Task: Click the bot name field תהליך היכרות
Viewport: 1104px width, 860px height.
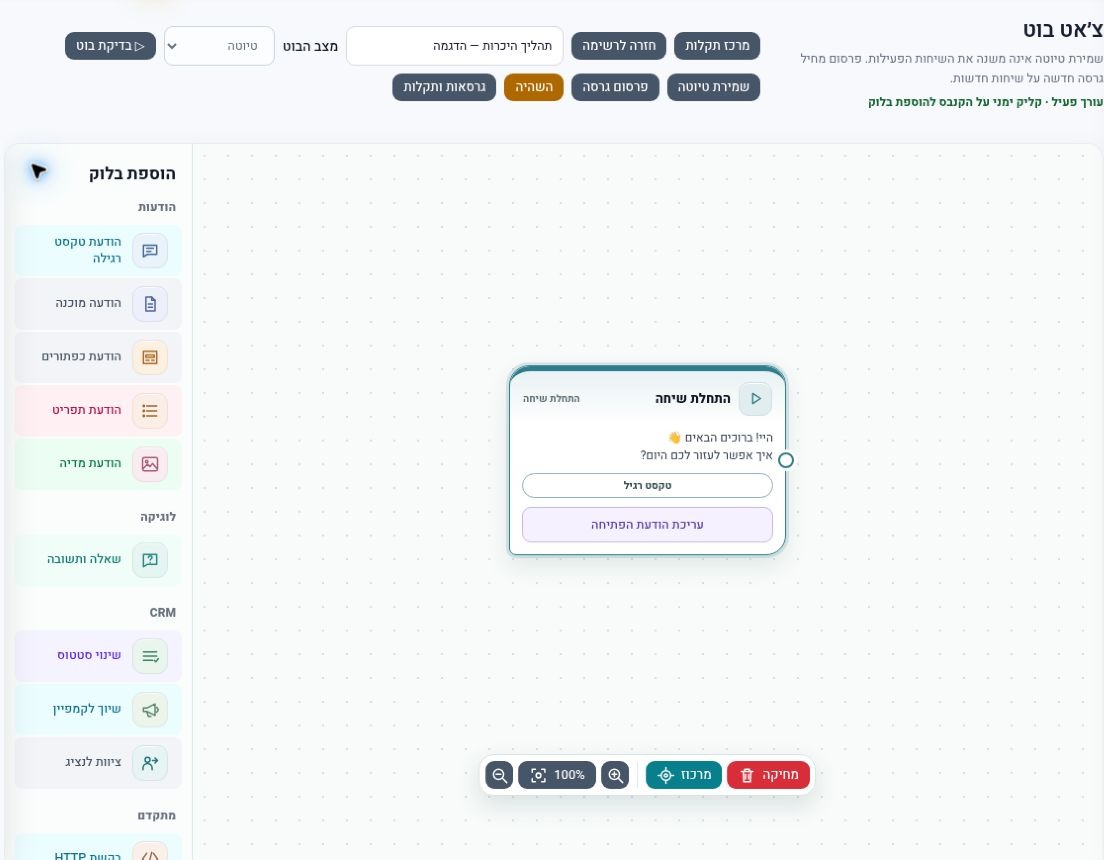Action: tap(455, 46)
